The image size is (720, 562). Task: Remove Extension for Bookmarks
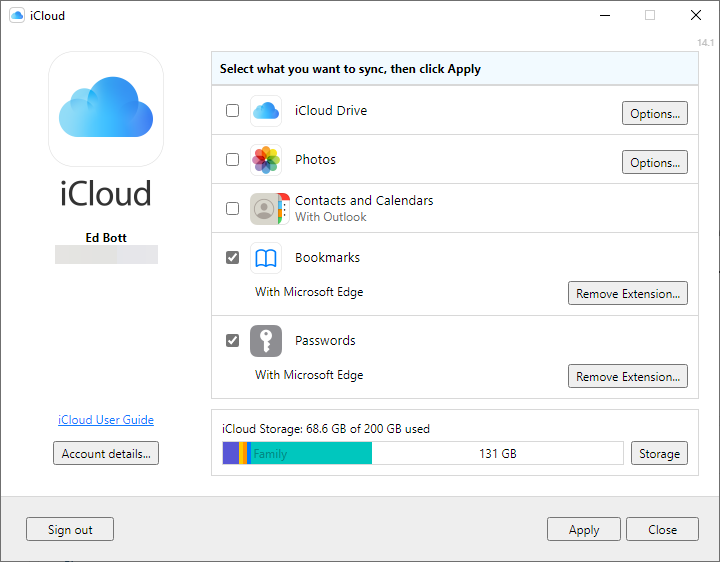(x=628, y=293)
